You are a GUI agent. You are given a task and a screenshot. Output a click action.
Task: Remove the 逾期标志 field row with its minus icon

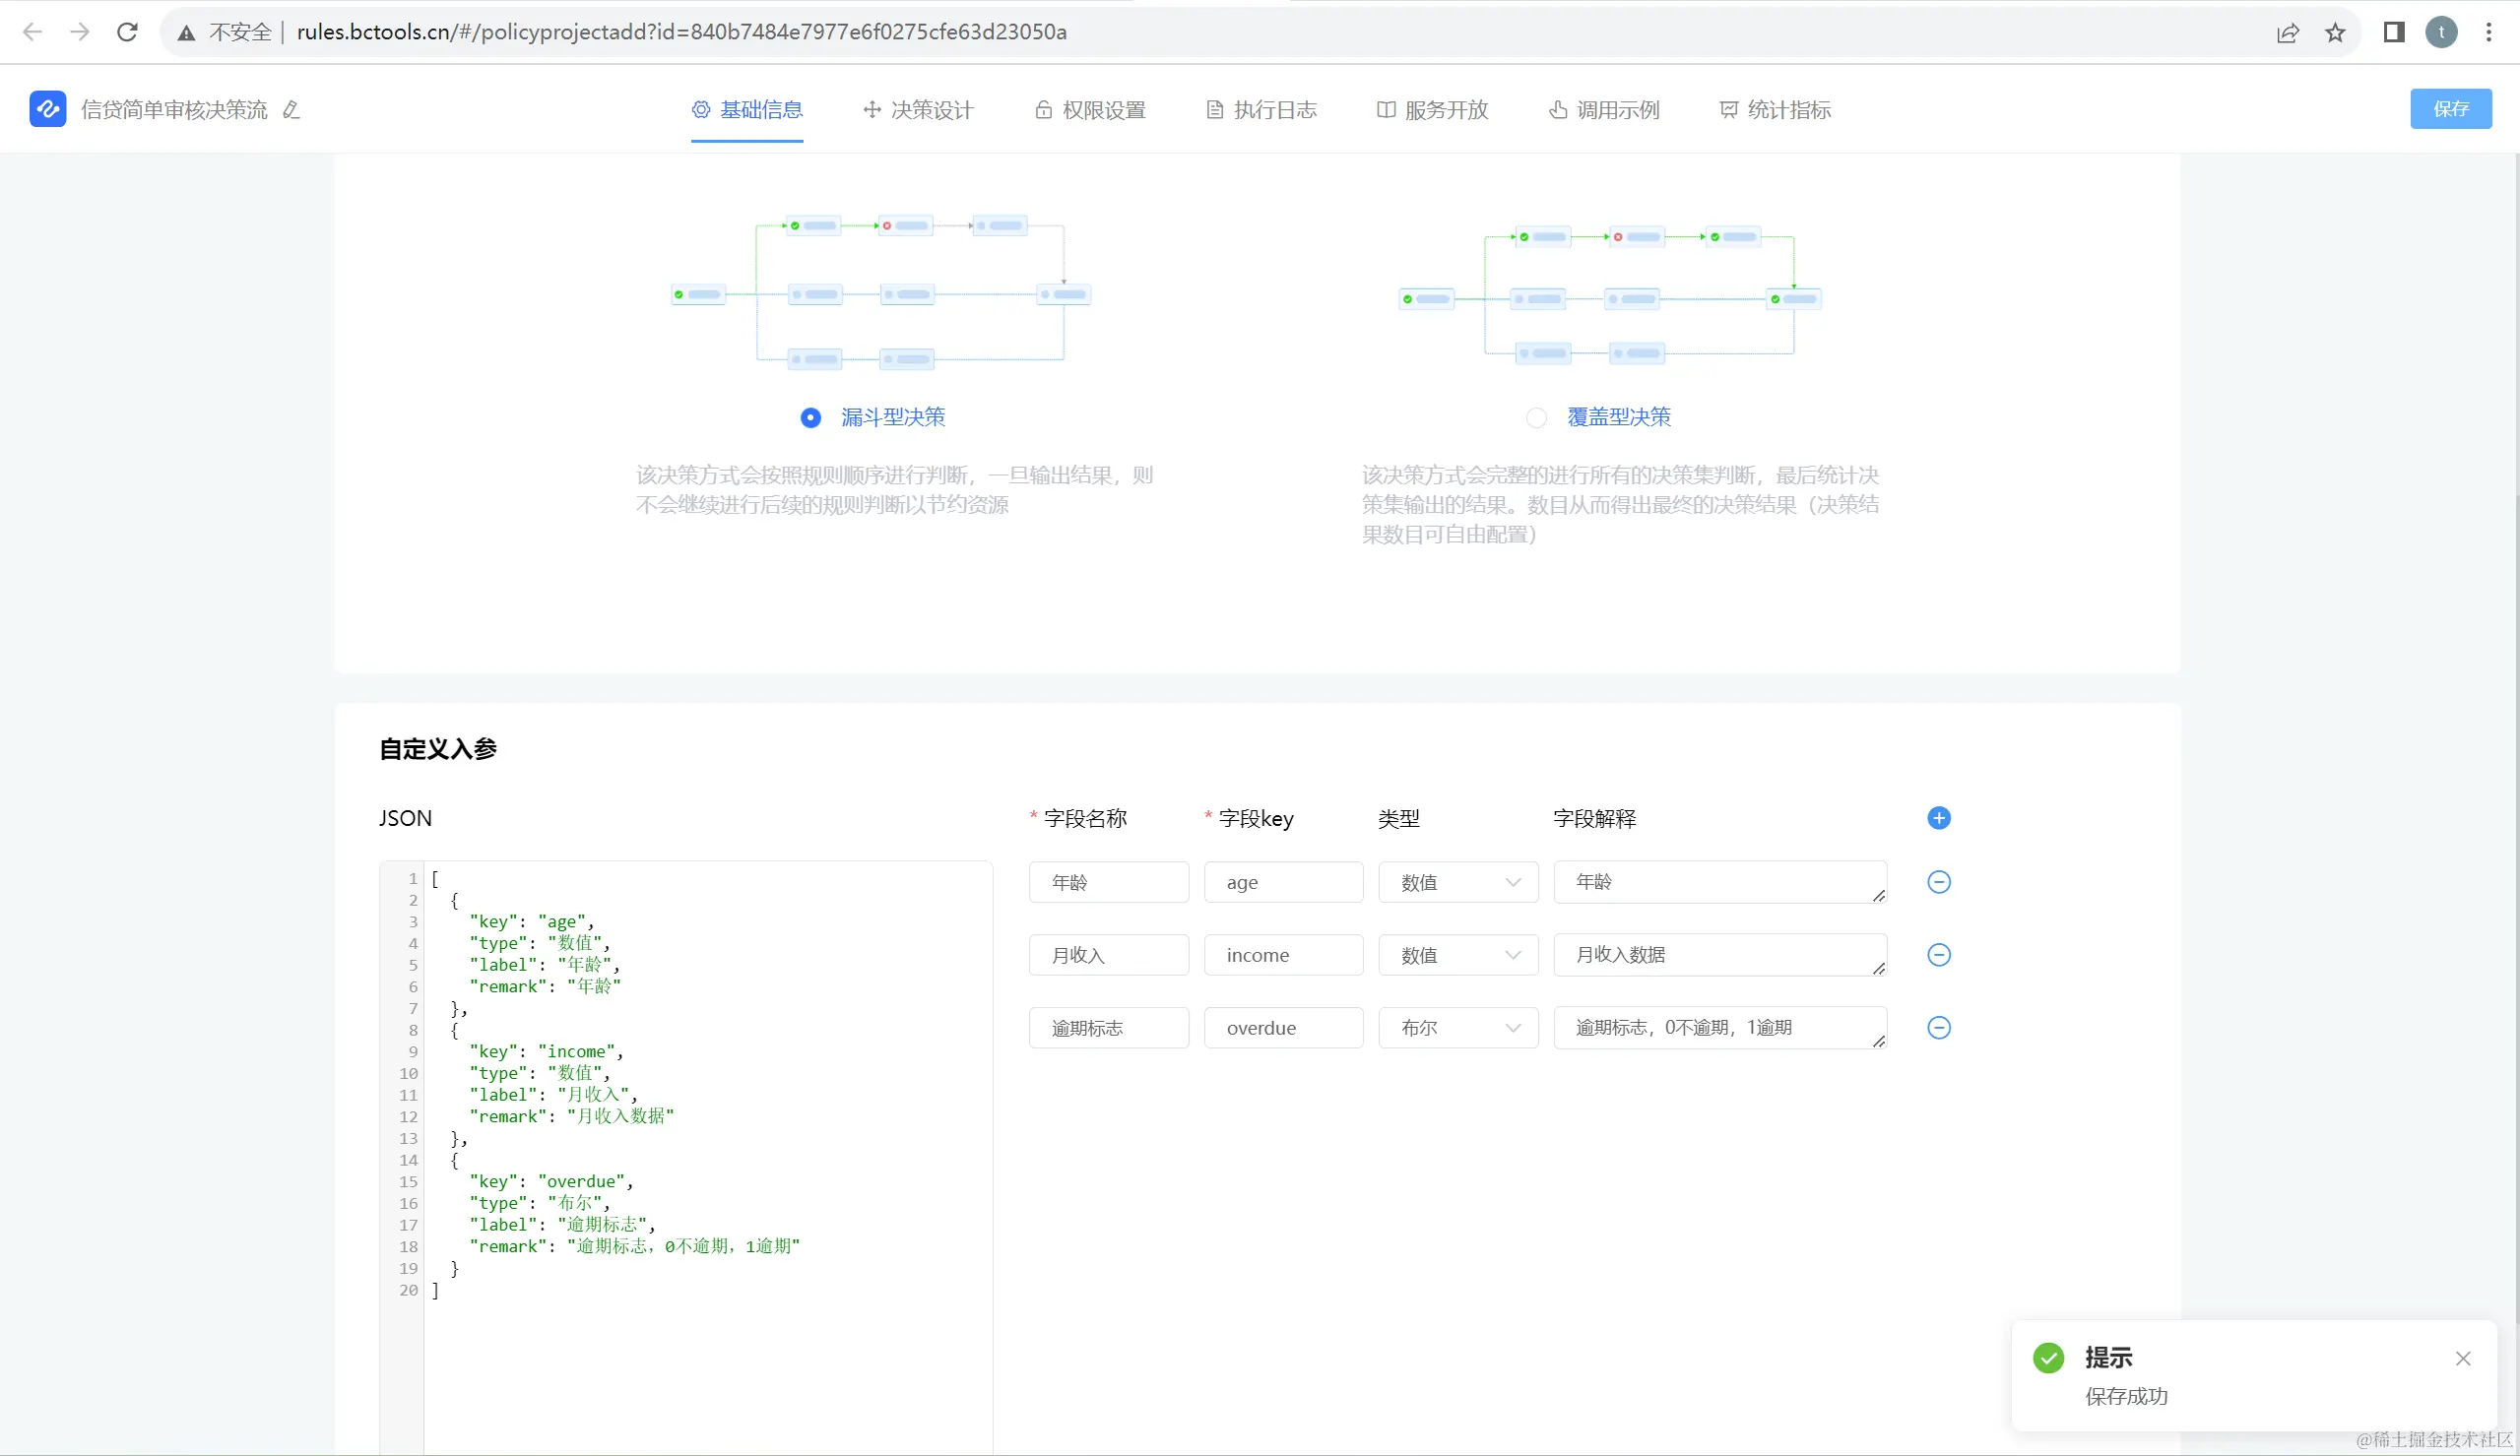point(1938,1028)
